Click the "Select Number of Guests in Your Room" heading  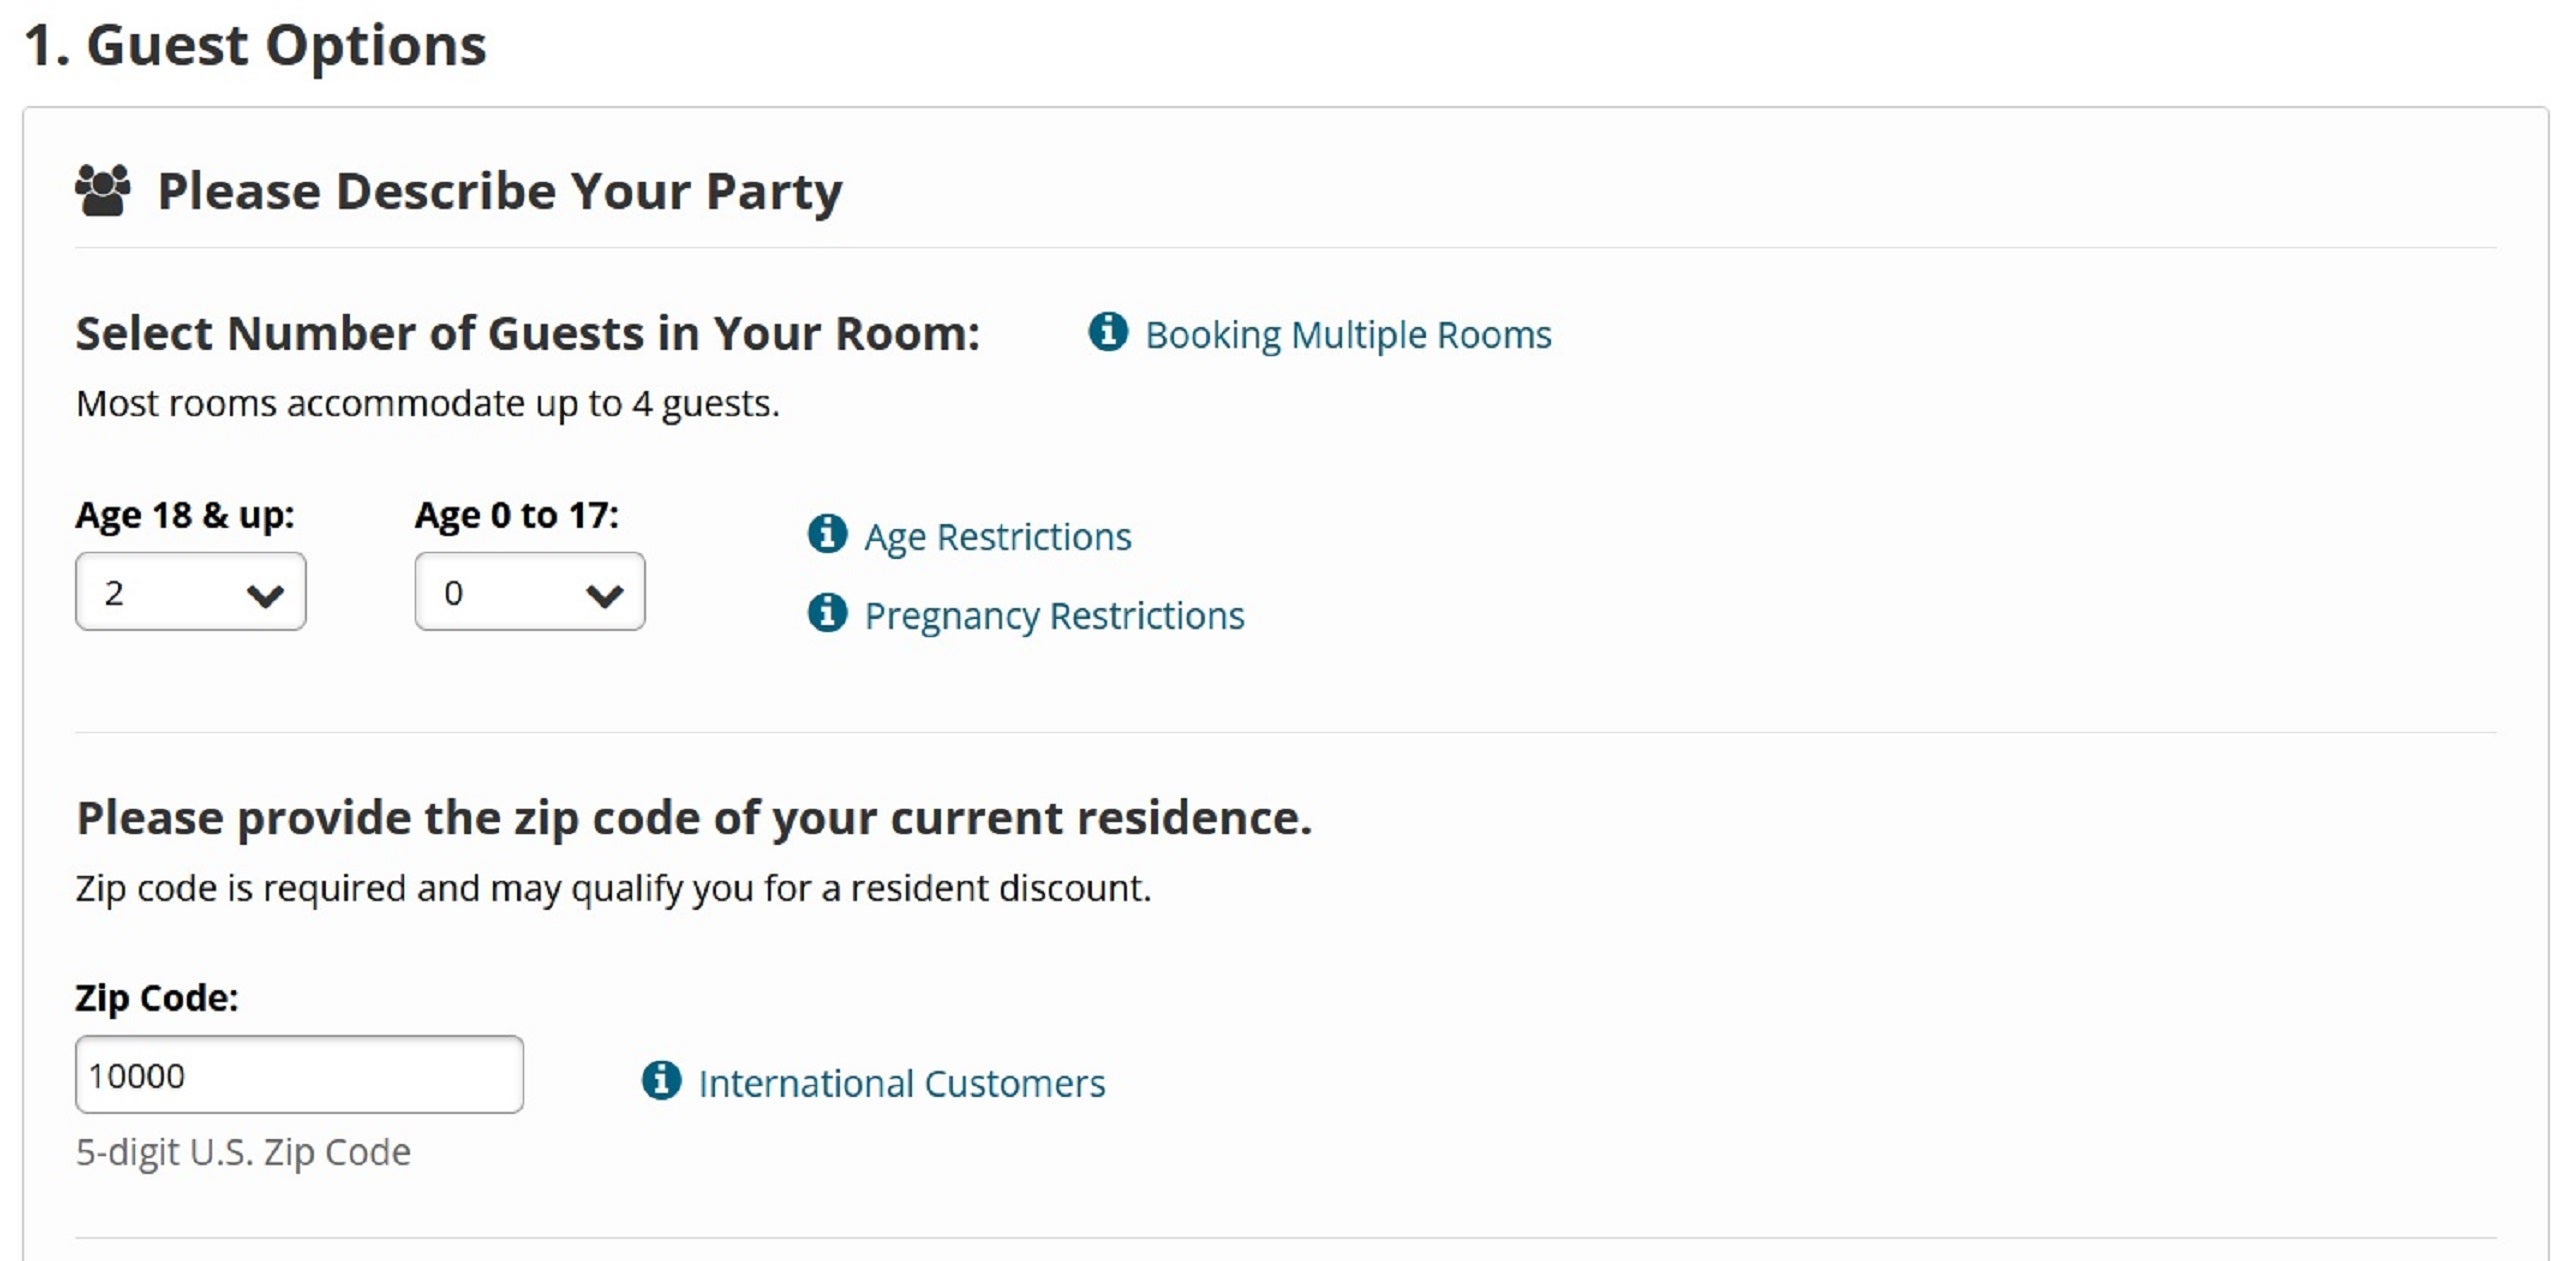[528, 333]
